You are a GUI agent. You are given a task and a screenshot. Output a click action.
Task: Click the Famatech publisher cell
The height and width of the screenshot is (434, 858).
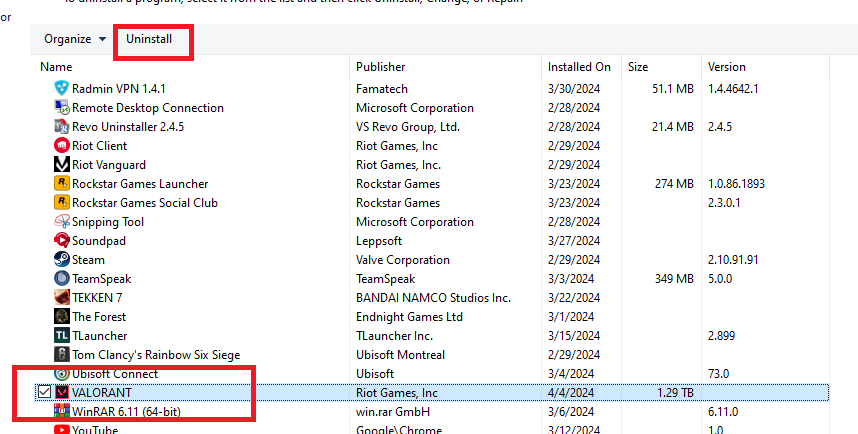coord(382,89)
